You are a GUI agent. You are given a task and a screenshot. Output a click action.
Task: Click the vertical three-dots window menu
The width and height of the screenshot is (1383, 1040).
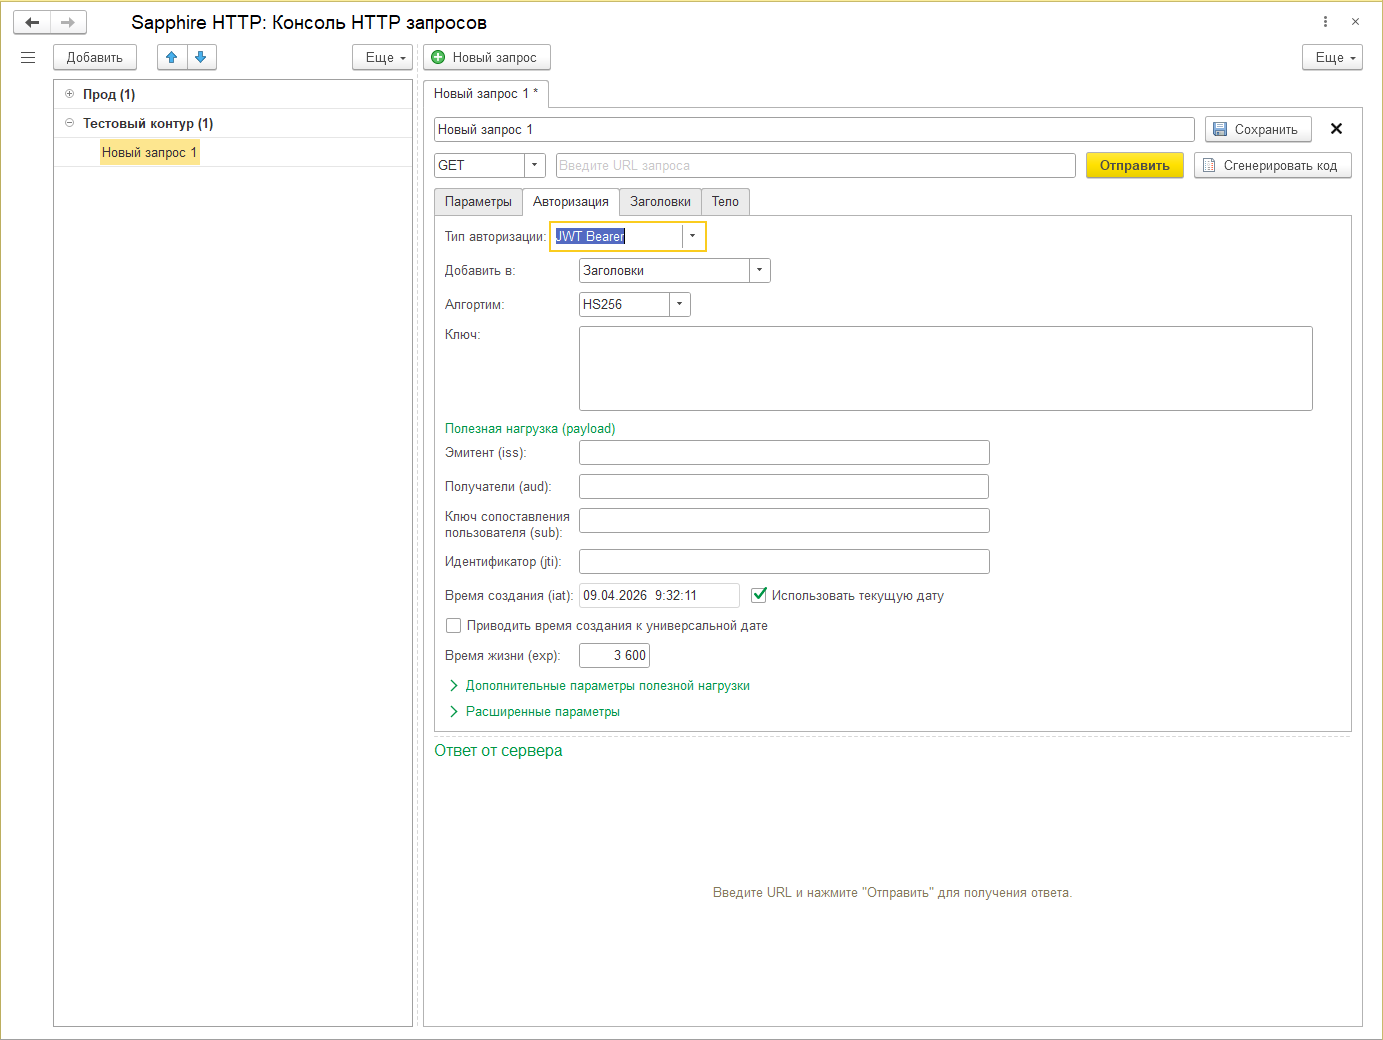pos(1325,22)
